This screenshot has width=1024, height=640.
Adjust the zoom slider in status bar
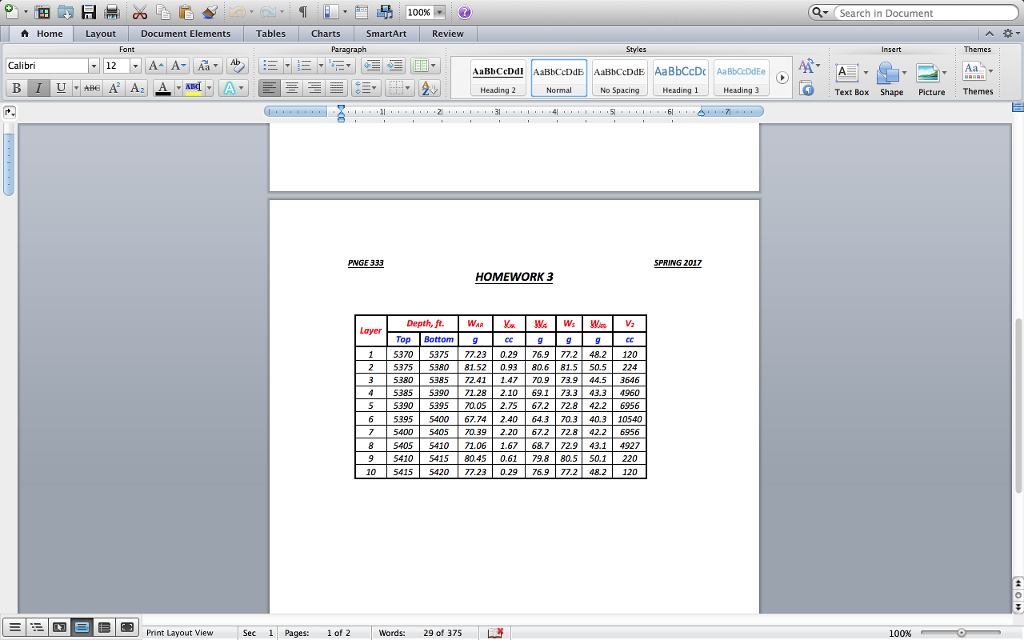pyautogui.click(x=961, y=632)
